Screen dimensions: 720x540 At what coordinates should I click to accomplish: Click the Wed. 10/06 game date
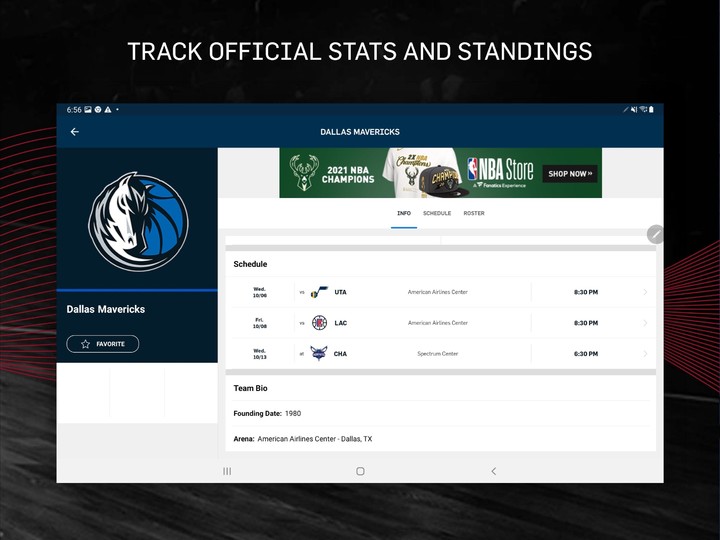259,292
